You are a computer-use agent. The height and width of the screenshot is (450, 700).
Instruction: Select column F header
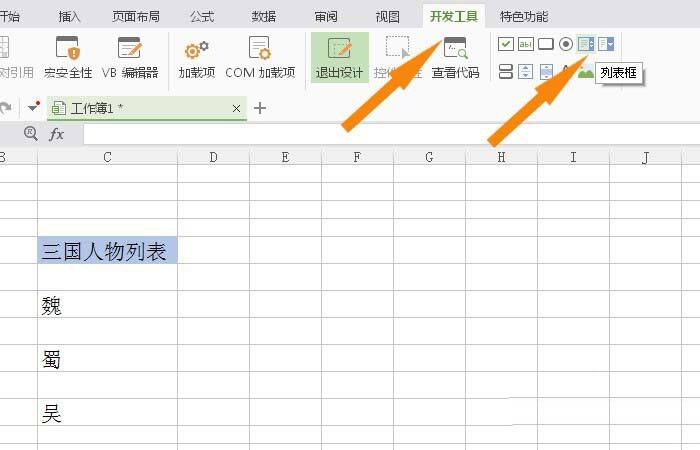click(x=357, y=157)
